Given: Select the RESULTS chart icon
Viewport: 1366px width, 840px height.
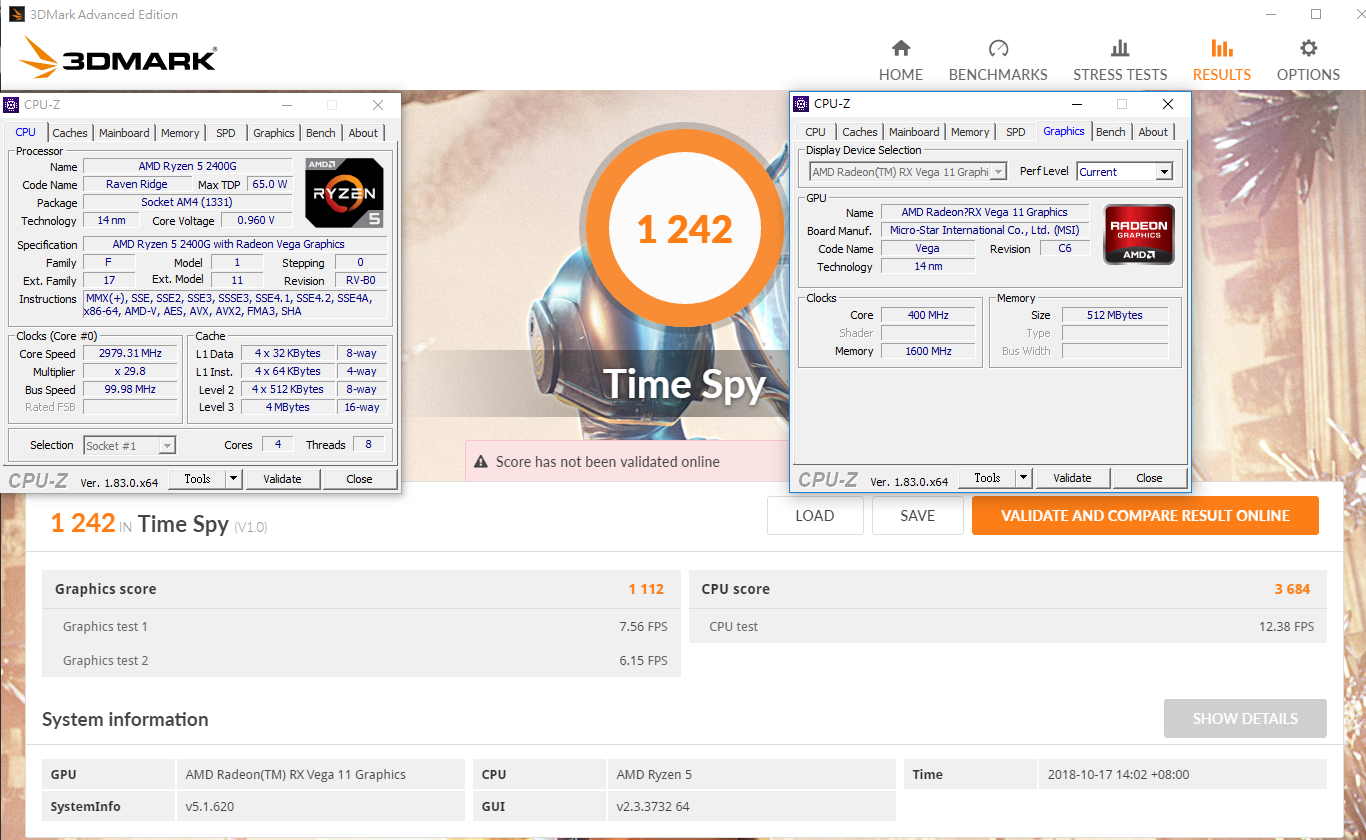Looking at the screenshot, I should tap(1221, 48).
